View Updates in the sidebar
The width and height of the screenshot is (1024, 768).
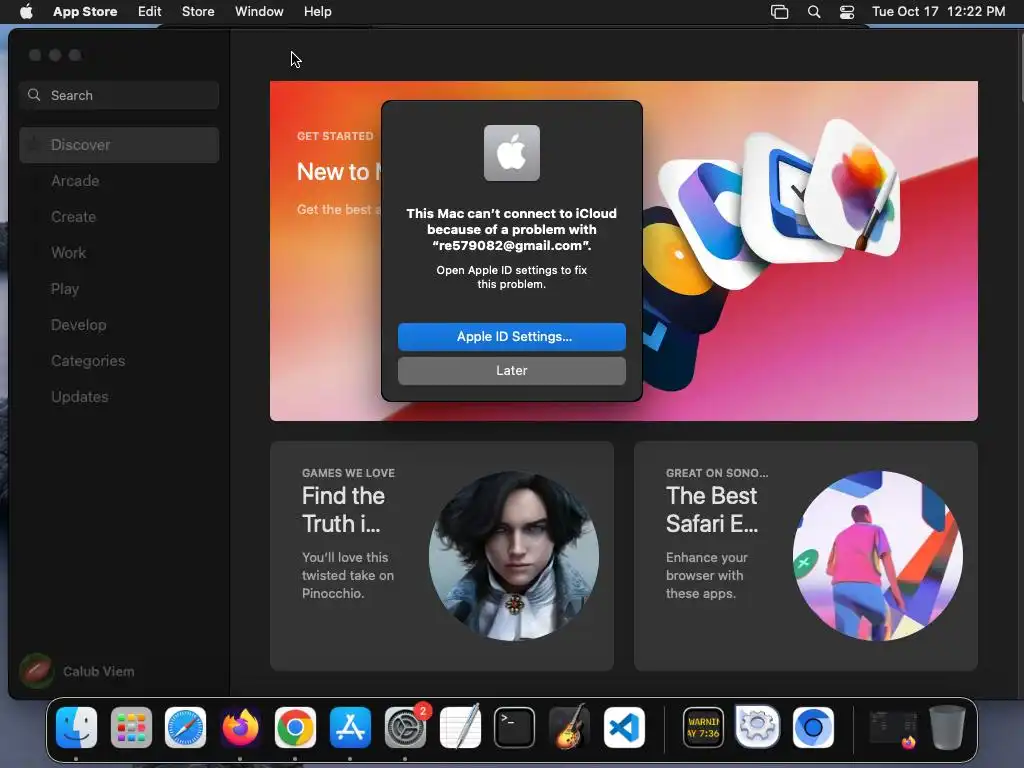pyautogui.click(x=120, y=396)
